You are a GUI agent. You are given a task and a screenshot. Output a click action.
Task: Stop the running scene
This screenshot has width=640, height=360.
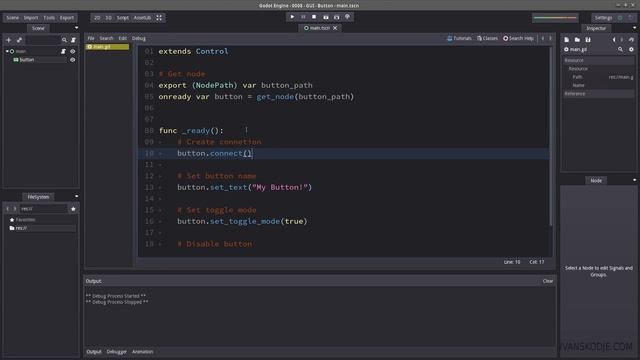pyautogui.click(x=314, y=17)
